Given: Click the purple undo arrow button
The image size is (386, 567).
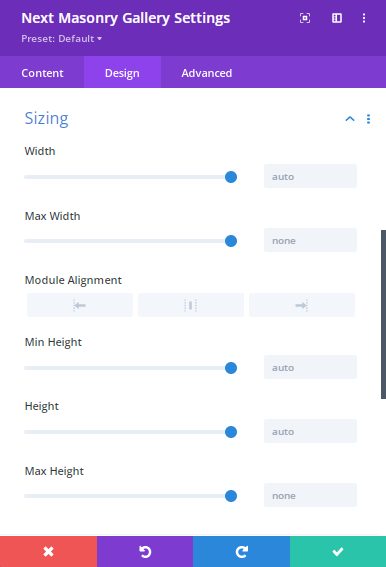Looking at the screenshot, I should point(145,551).
